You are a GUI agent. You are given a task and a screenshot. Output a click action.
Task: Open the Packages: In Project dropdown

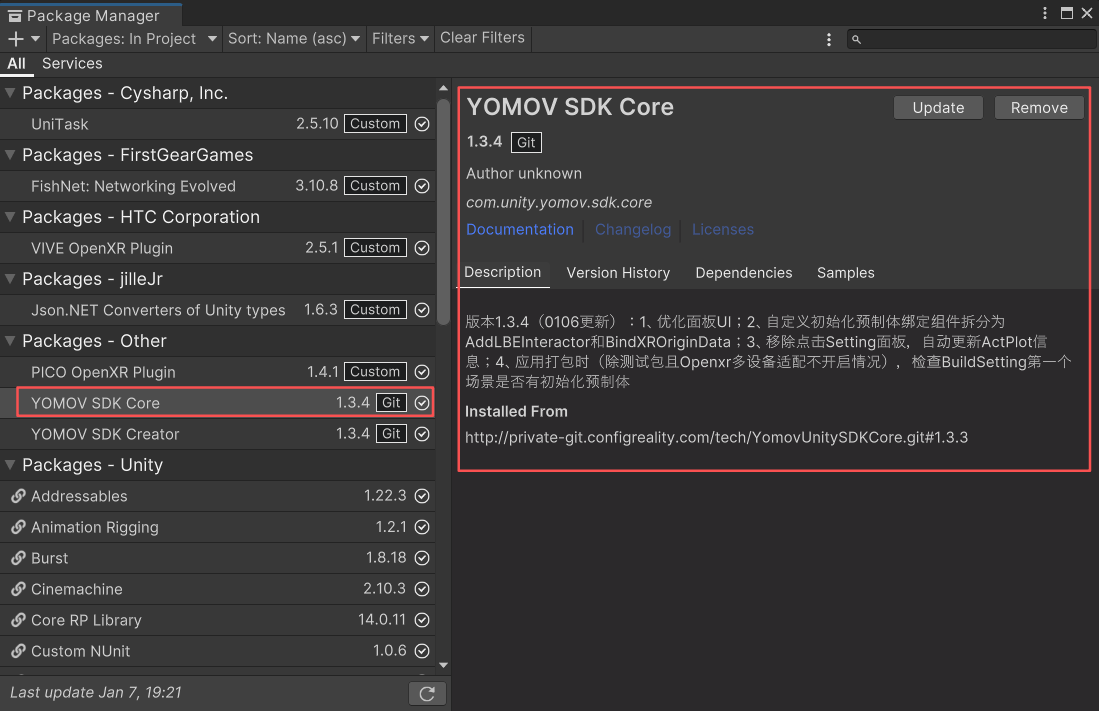(x=135, y=39)
